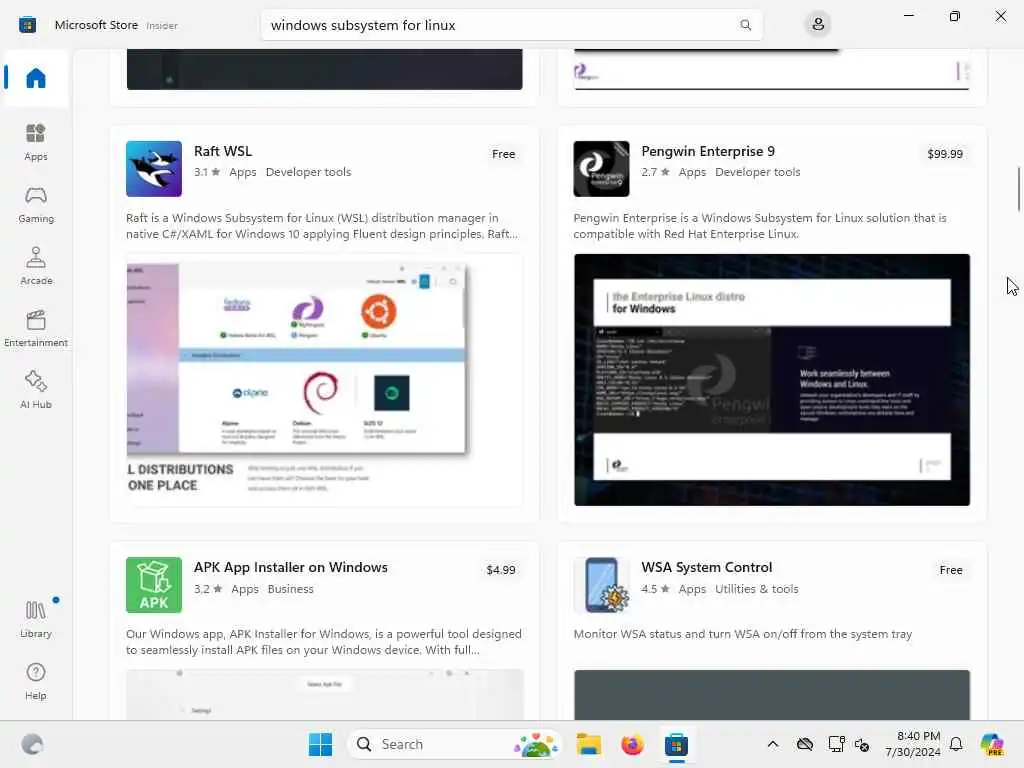Open the Raft WSL app icon
This screenshot has height=768, width=1024.
[154, 168]
